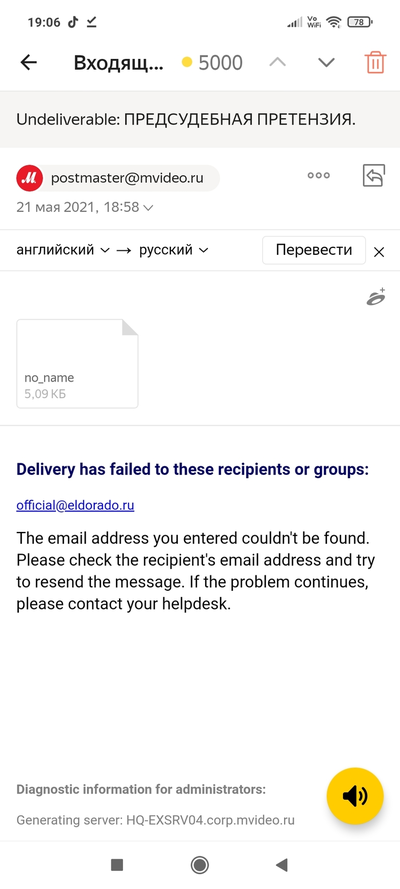Open the русский target language dropdown
Image resolution: width=400 pixels, height=889 pixels.
(x=173, y=250)
